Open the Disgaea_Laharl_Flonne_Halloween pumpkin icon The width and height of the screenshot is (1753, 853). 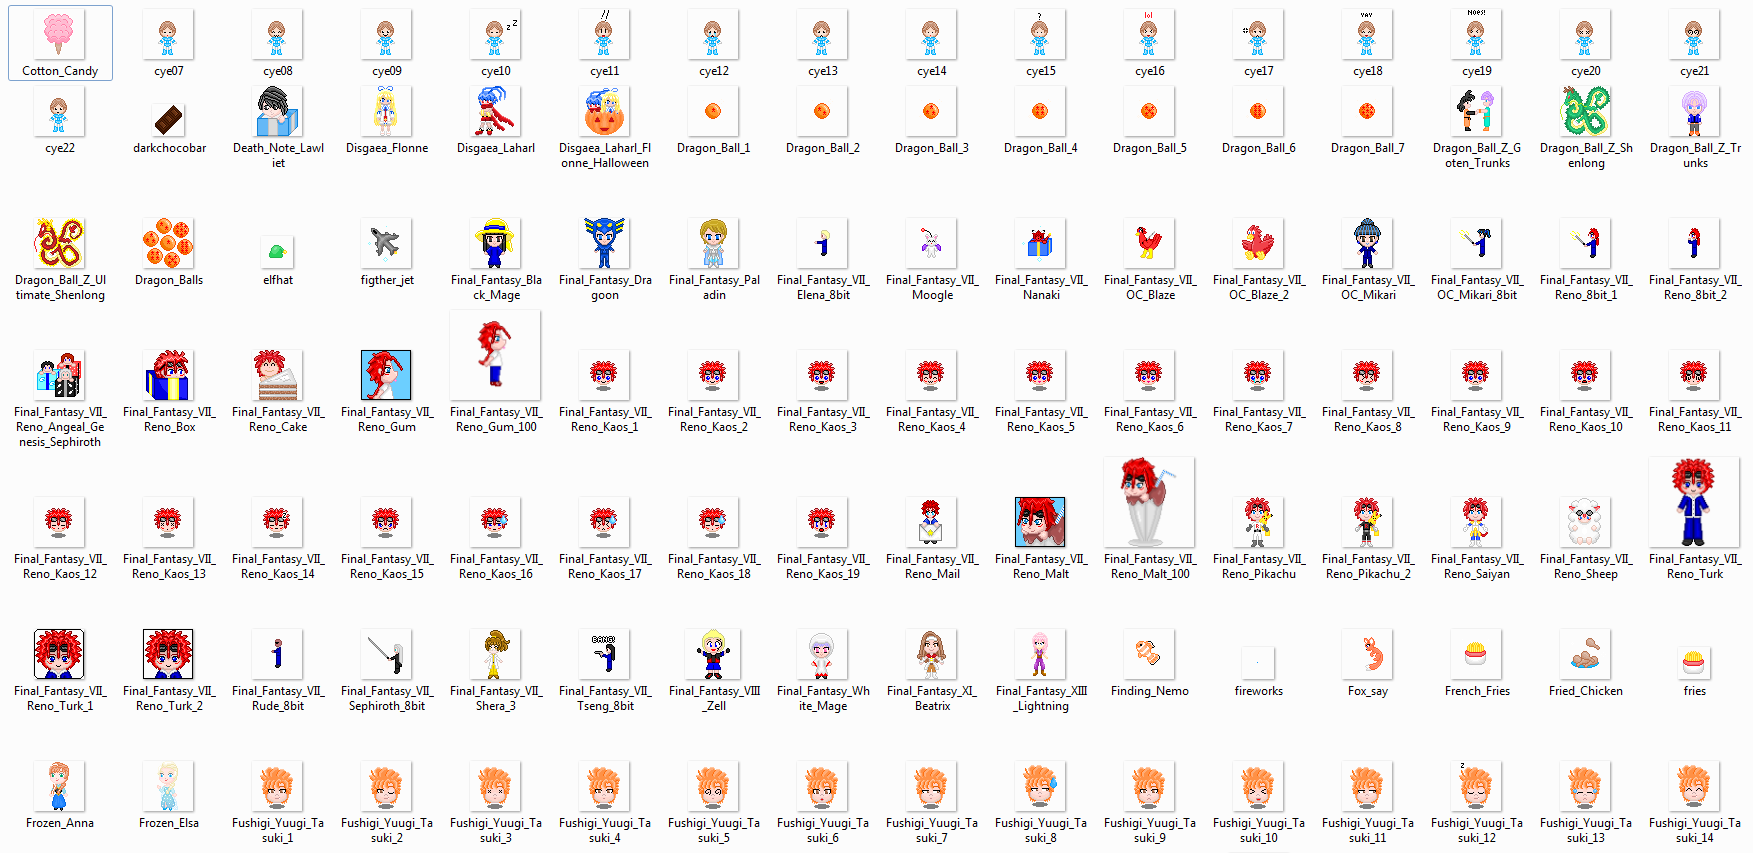pos(604,111)
